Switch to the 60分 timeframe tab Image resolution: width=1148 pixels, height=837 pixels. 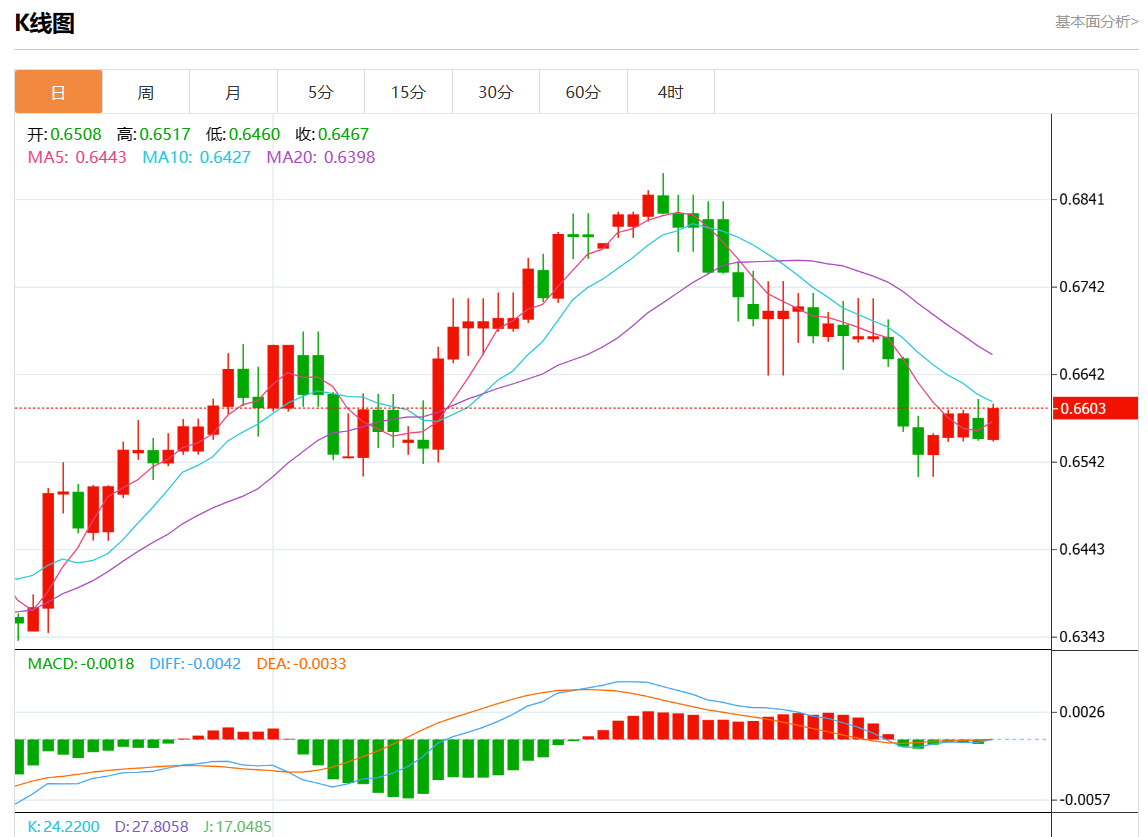point(583,92)
